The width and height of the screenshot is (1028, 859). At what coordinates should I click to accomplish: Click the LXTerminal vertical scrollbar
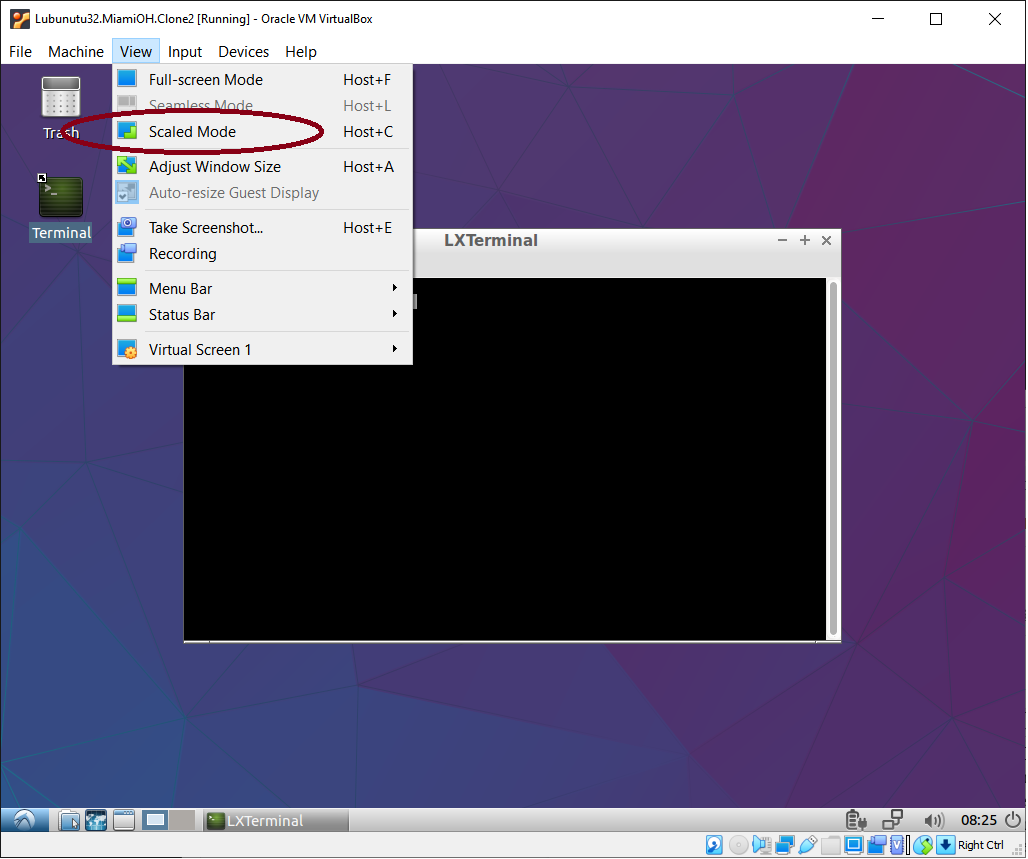833,458
